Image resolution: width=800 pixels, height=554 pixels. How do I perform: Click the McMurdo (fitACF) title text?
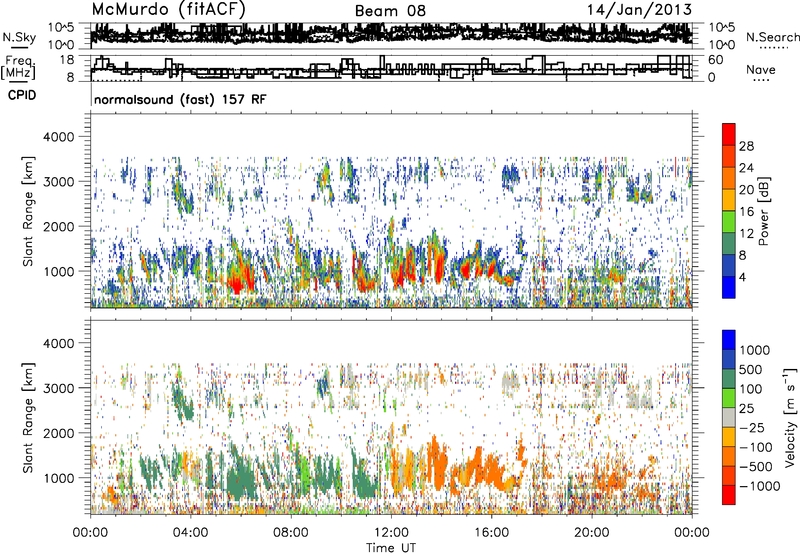pos(168,10)
